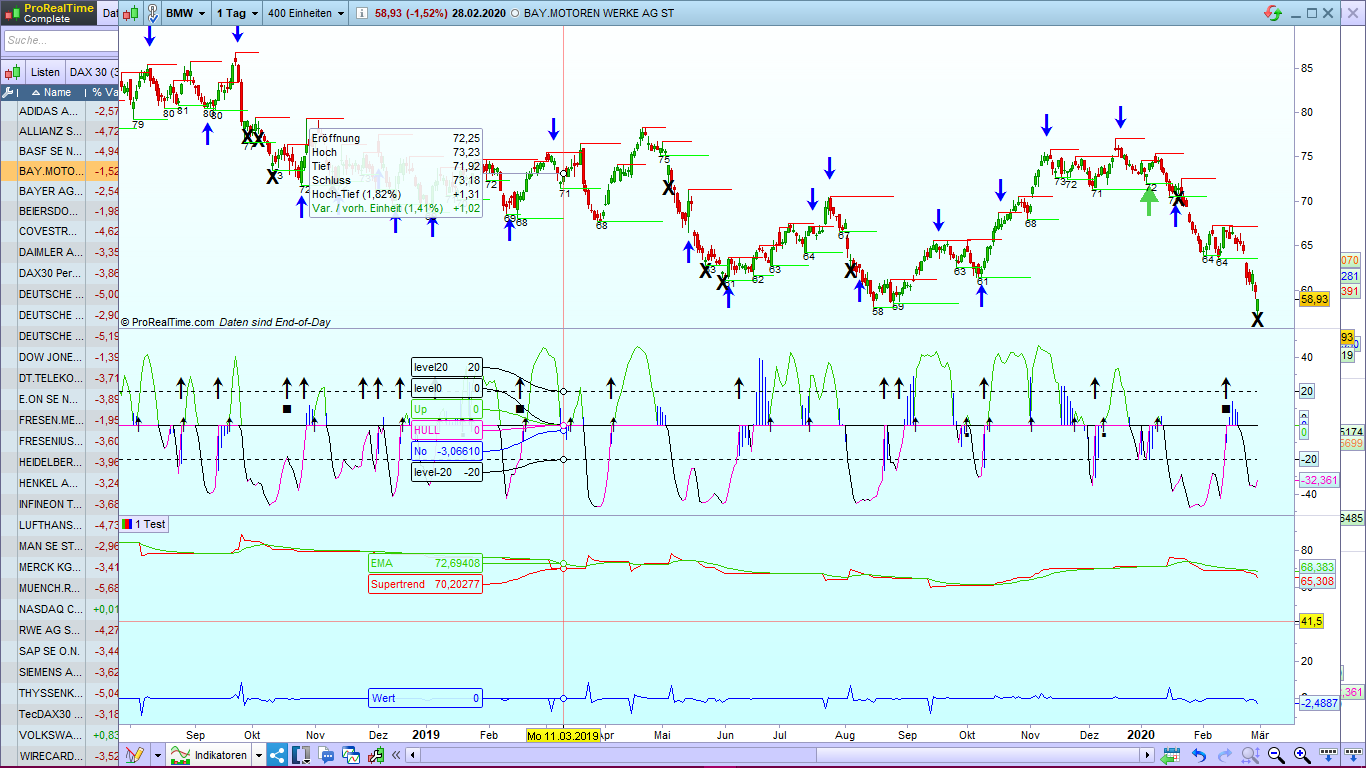Select DAIMLER in the watchlist
1366x768 pixels.
tap(60, 252)
